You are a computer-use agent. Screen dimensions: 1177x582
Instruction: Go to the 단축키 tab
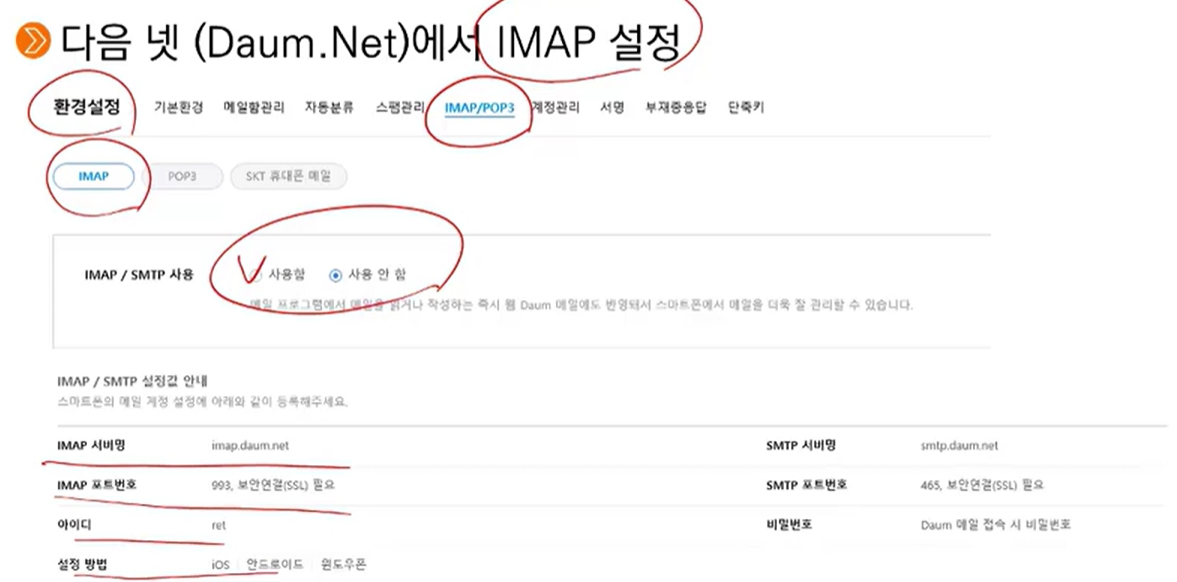(745, 107)
